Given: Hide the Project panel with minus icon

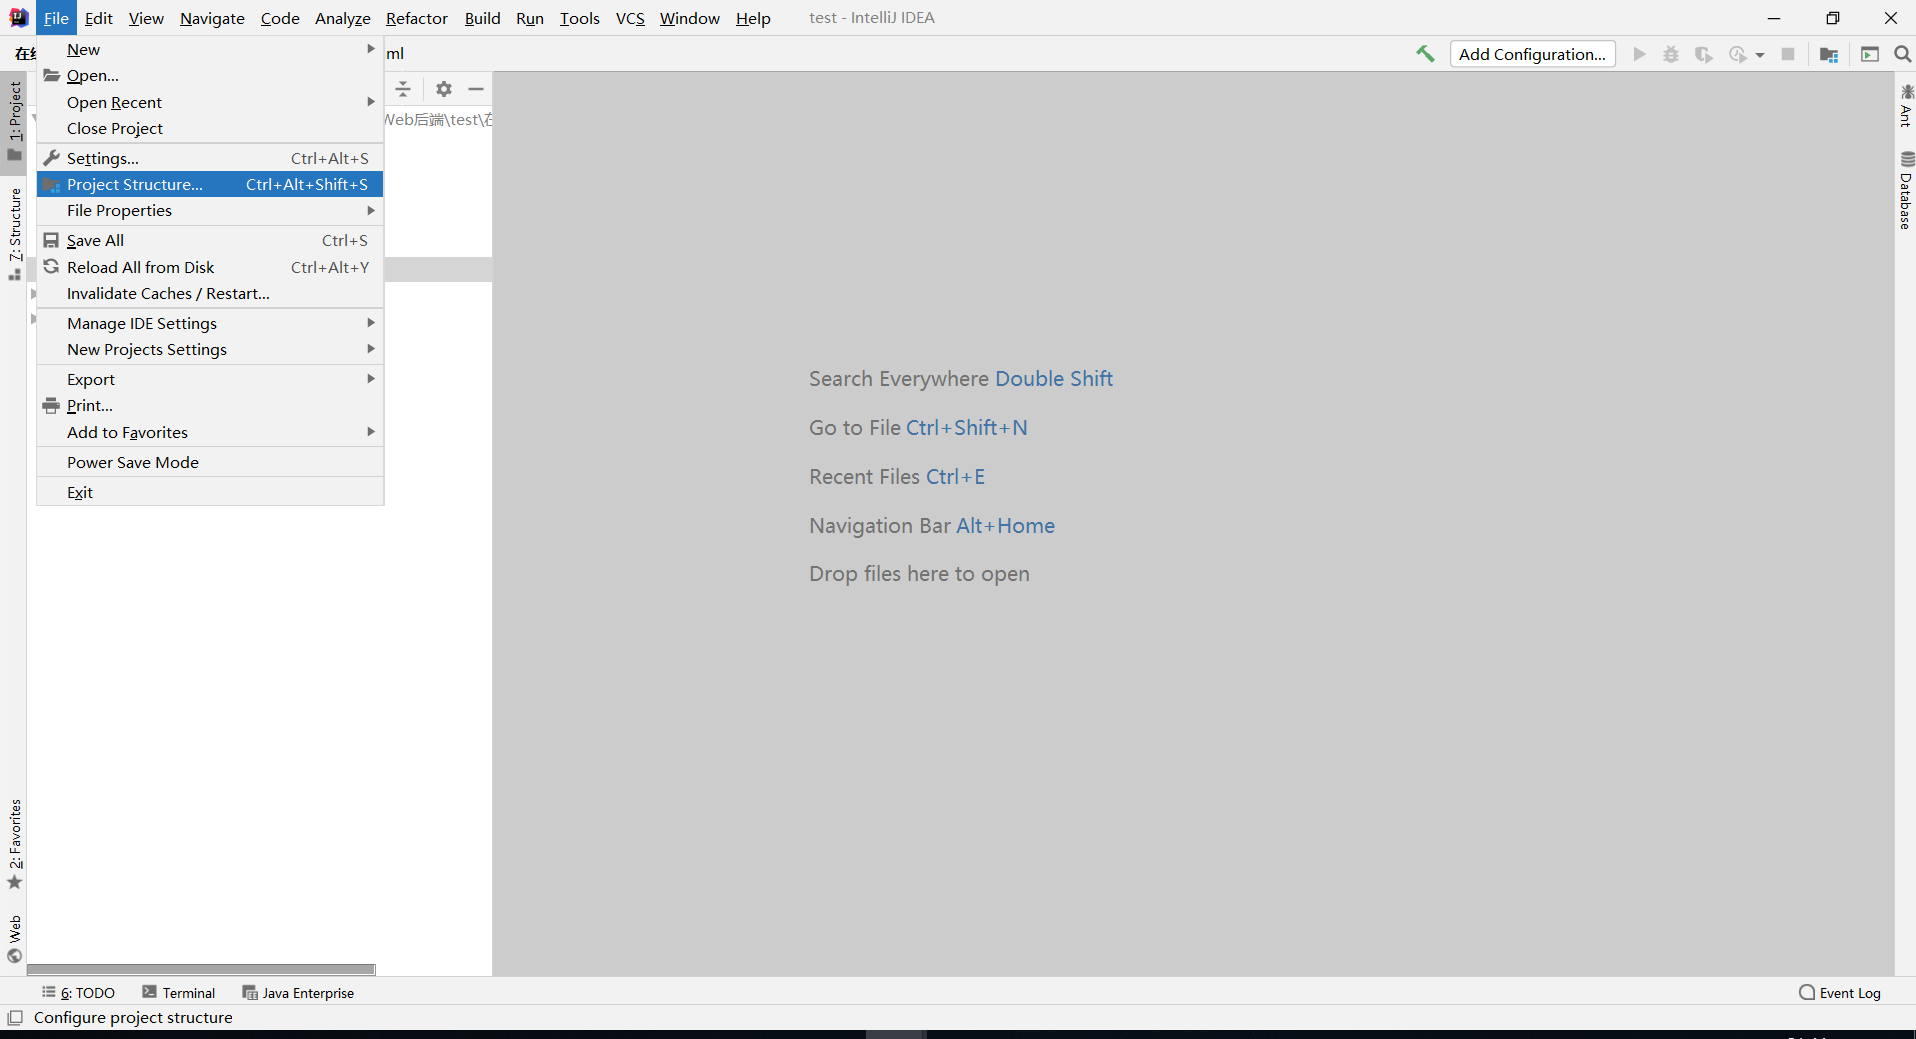Looking at the screenshot, I should coord(476,89).
